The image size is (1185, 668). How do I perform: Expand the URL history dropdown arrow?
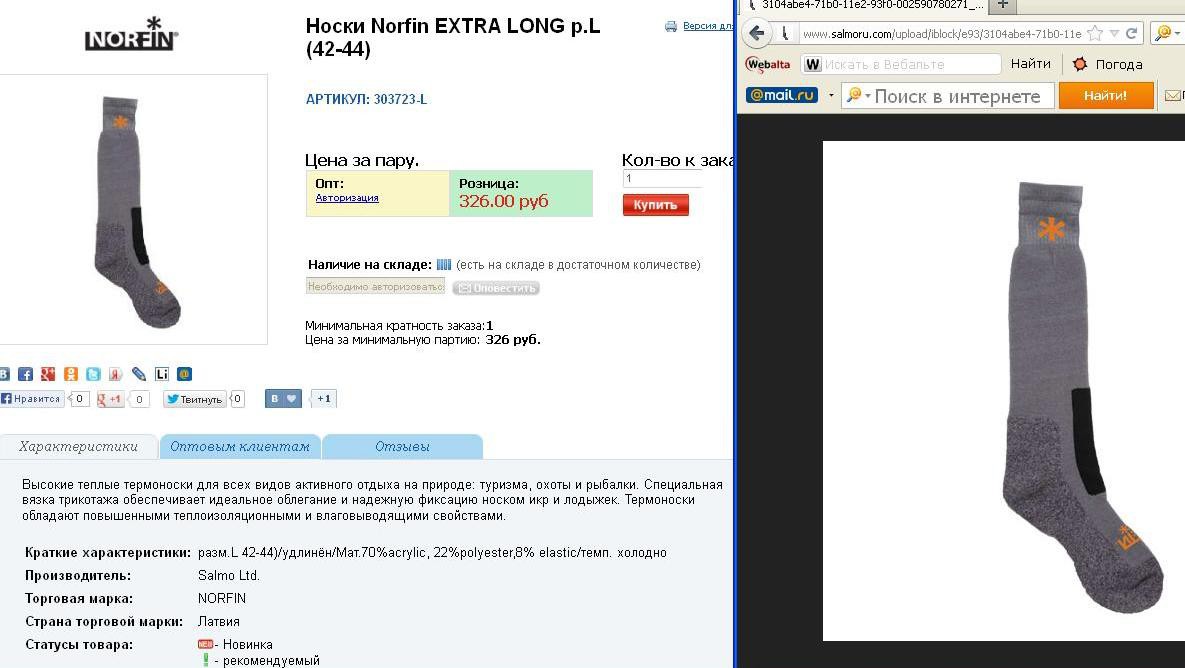point(1114,34)
